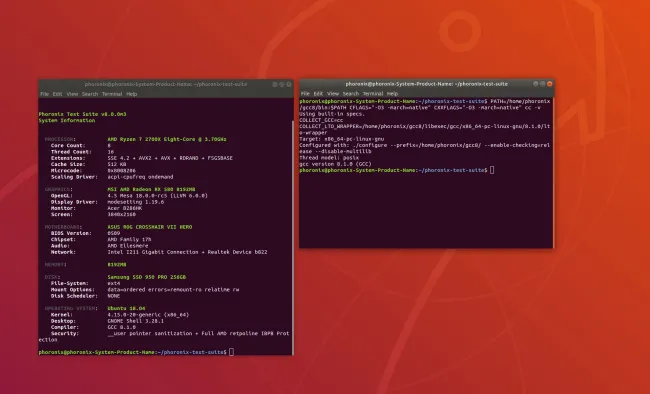Close the gcc output terminal window

pos(550,84)
